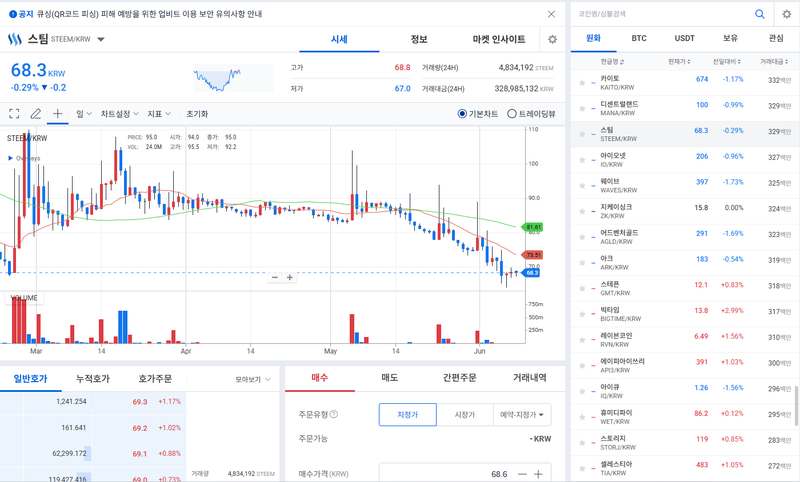Star WAVES/KRW as favorite
This screenshot has width=800, height=482.
[582, 186]
